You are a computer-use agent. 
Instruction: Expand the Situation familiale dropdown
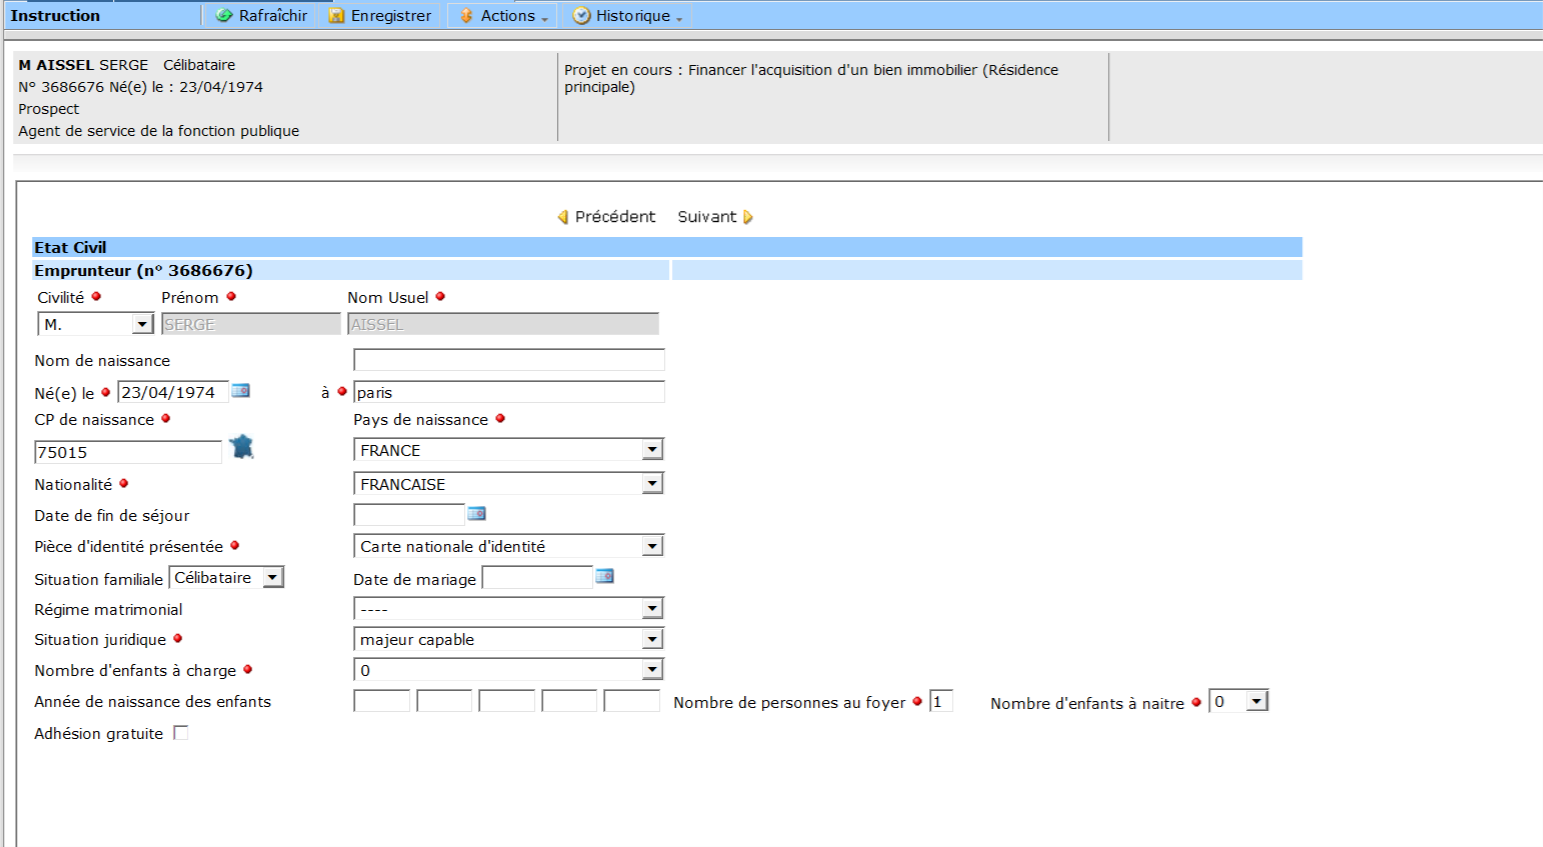coord(272,578)
